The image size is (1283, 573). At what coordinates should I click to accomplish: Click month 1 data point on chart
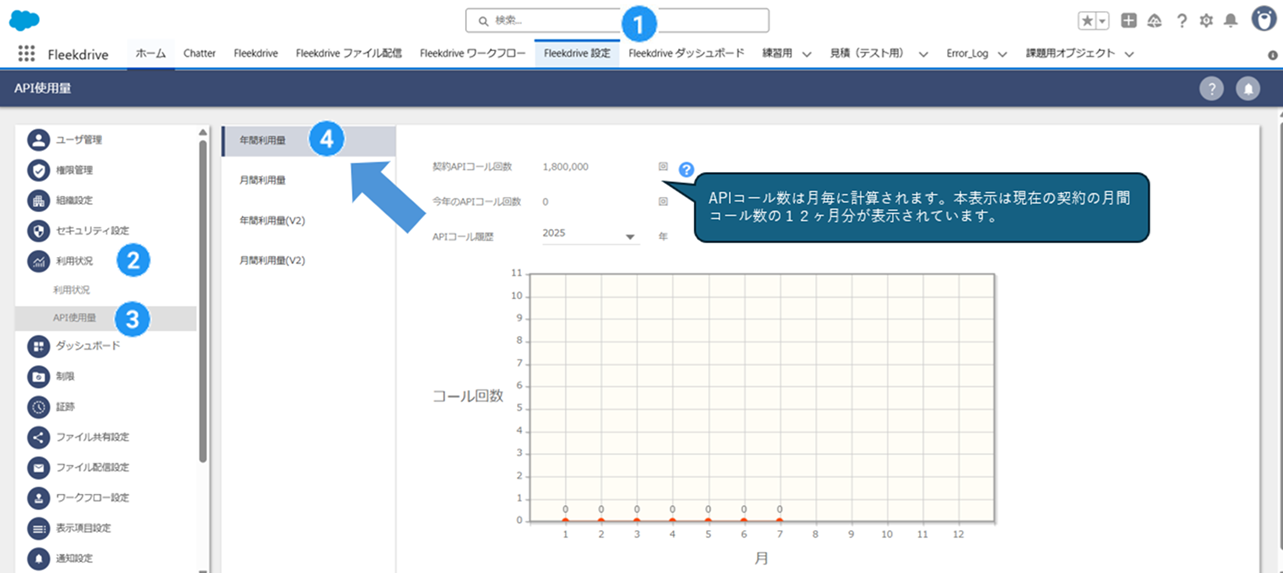click(x=566, y=520)
